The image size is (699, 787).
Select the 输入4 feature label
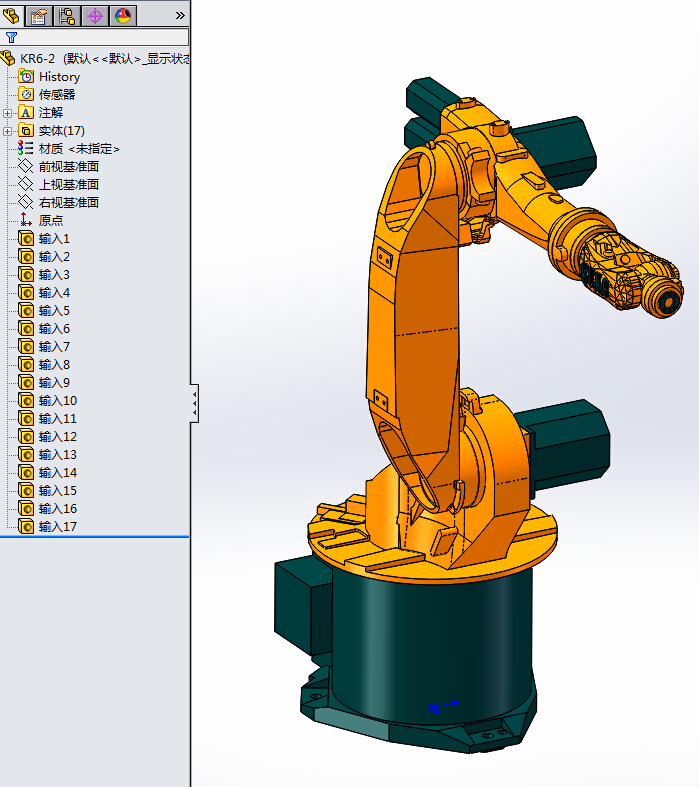pos(54,293)
